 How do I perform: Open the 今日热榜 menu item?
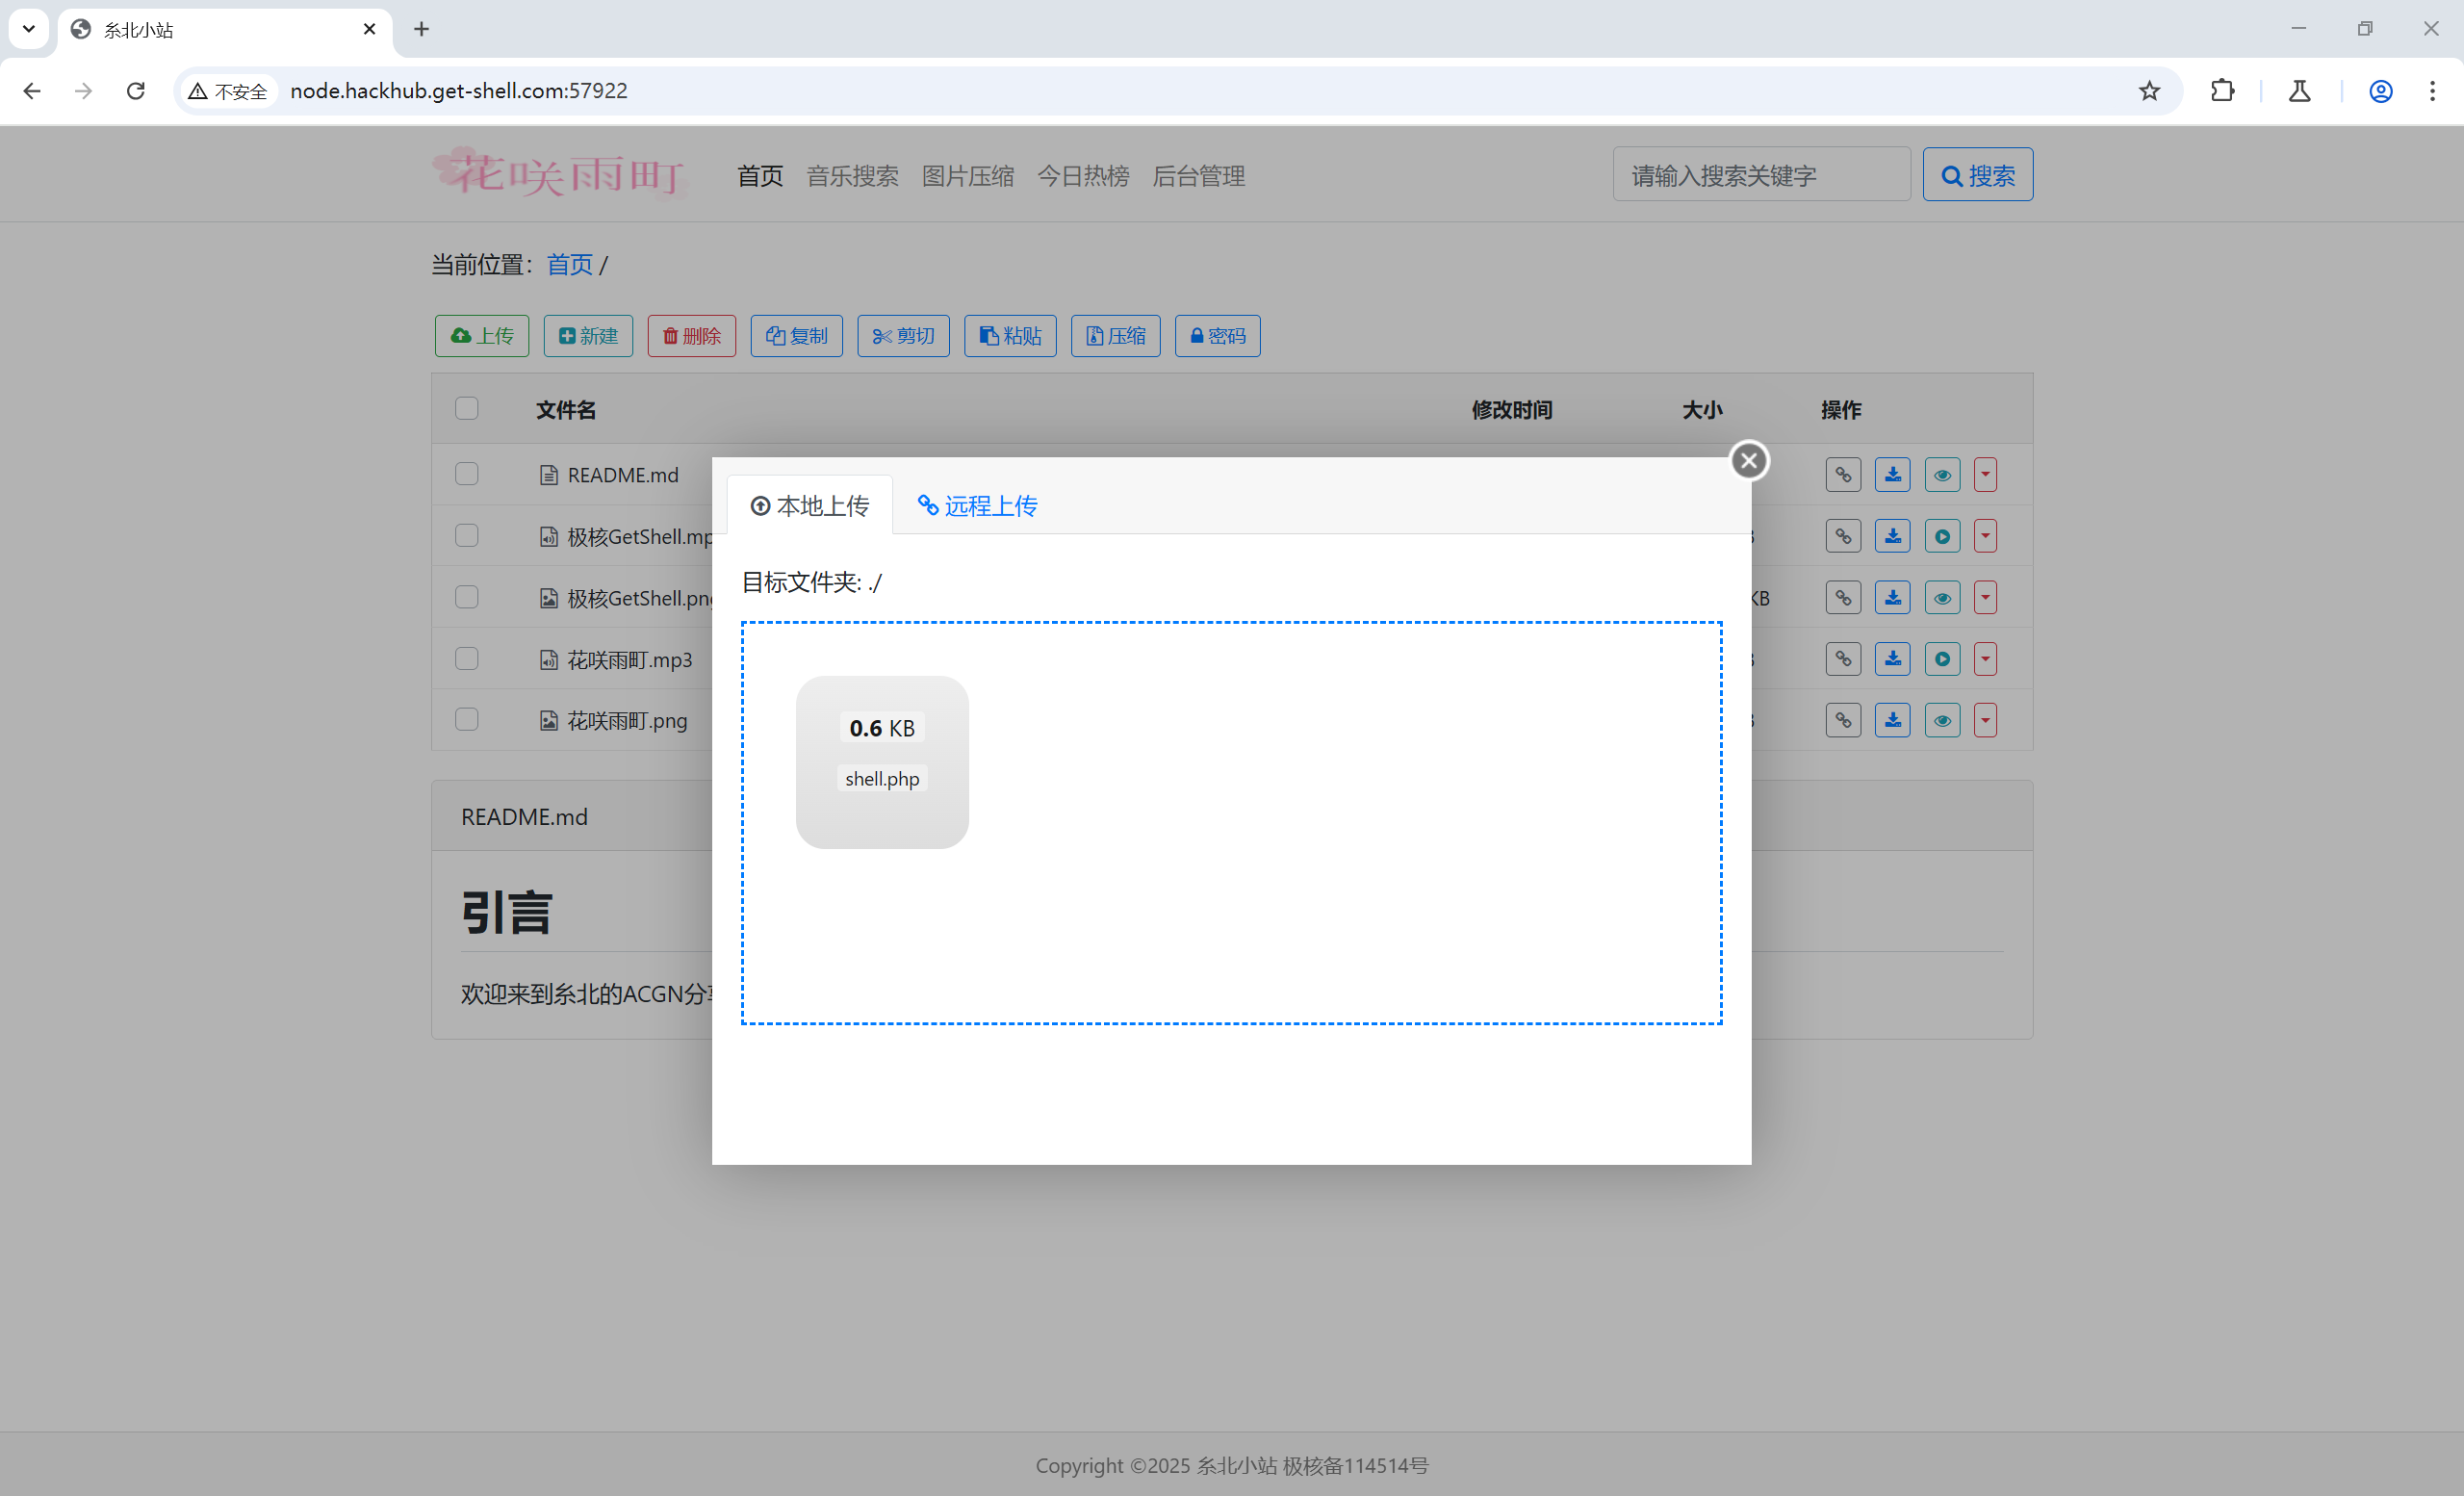1083,176
